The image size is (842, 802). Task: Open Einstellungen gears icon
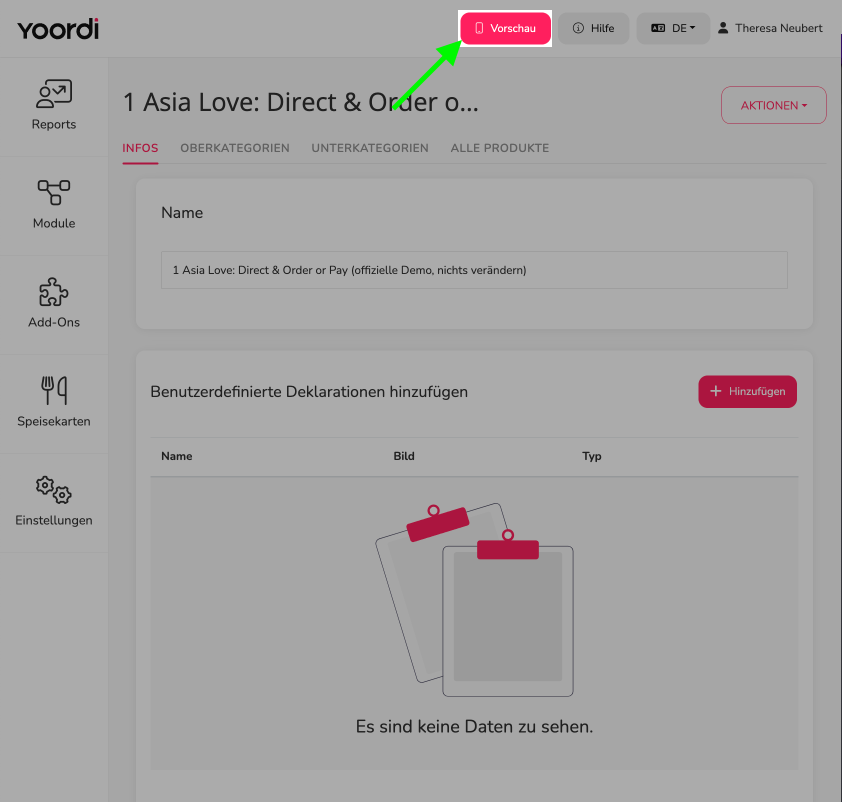(x=54, y=490)
